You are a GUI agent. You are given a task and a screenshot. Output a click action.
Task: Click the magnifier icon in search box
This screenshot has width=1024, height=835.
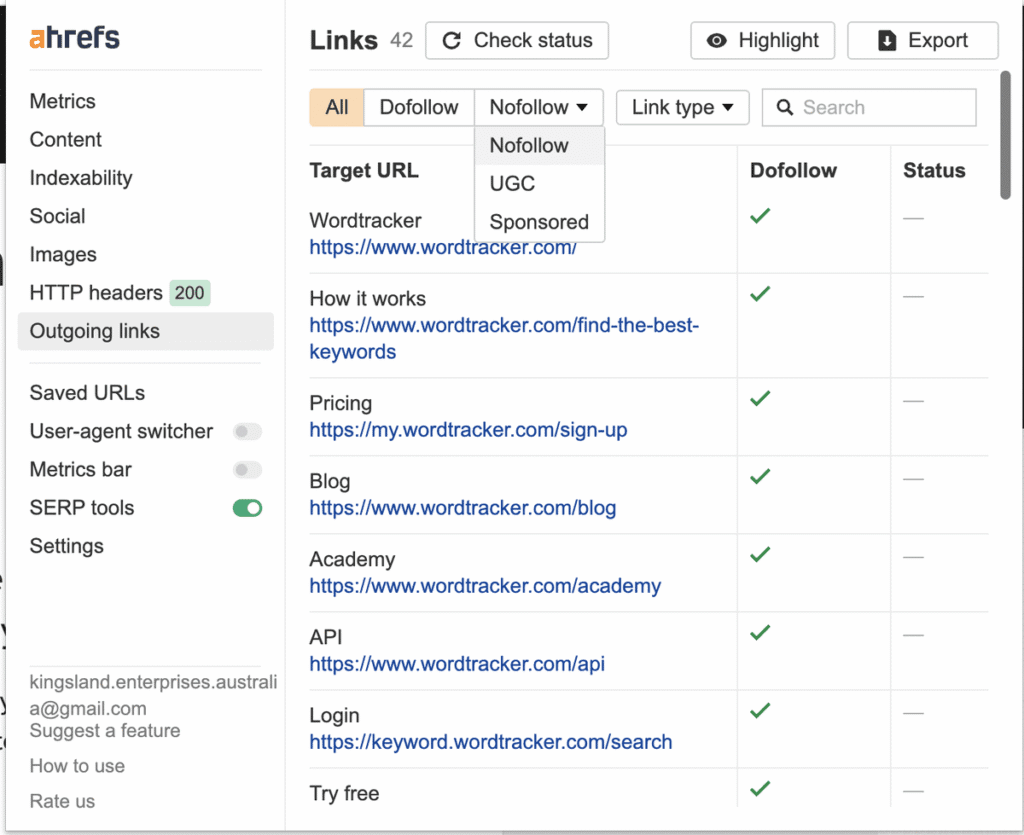785,108
